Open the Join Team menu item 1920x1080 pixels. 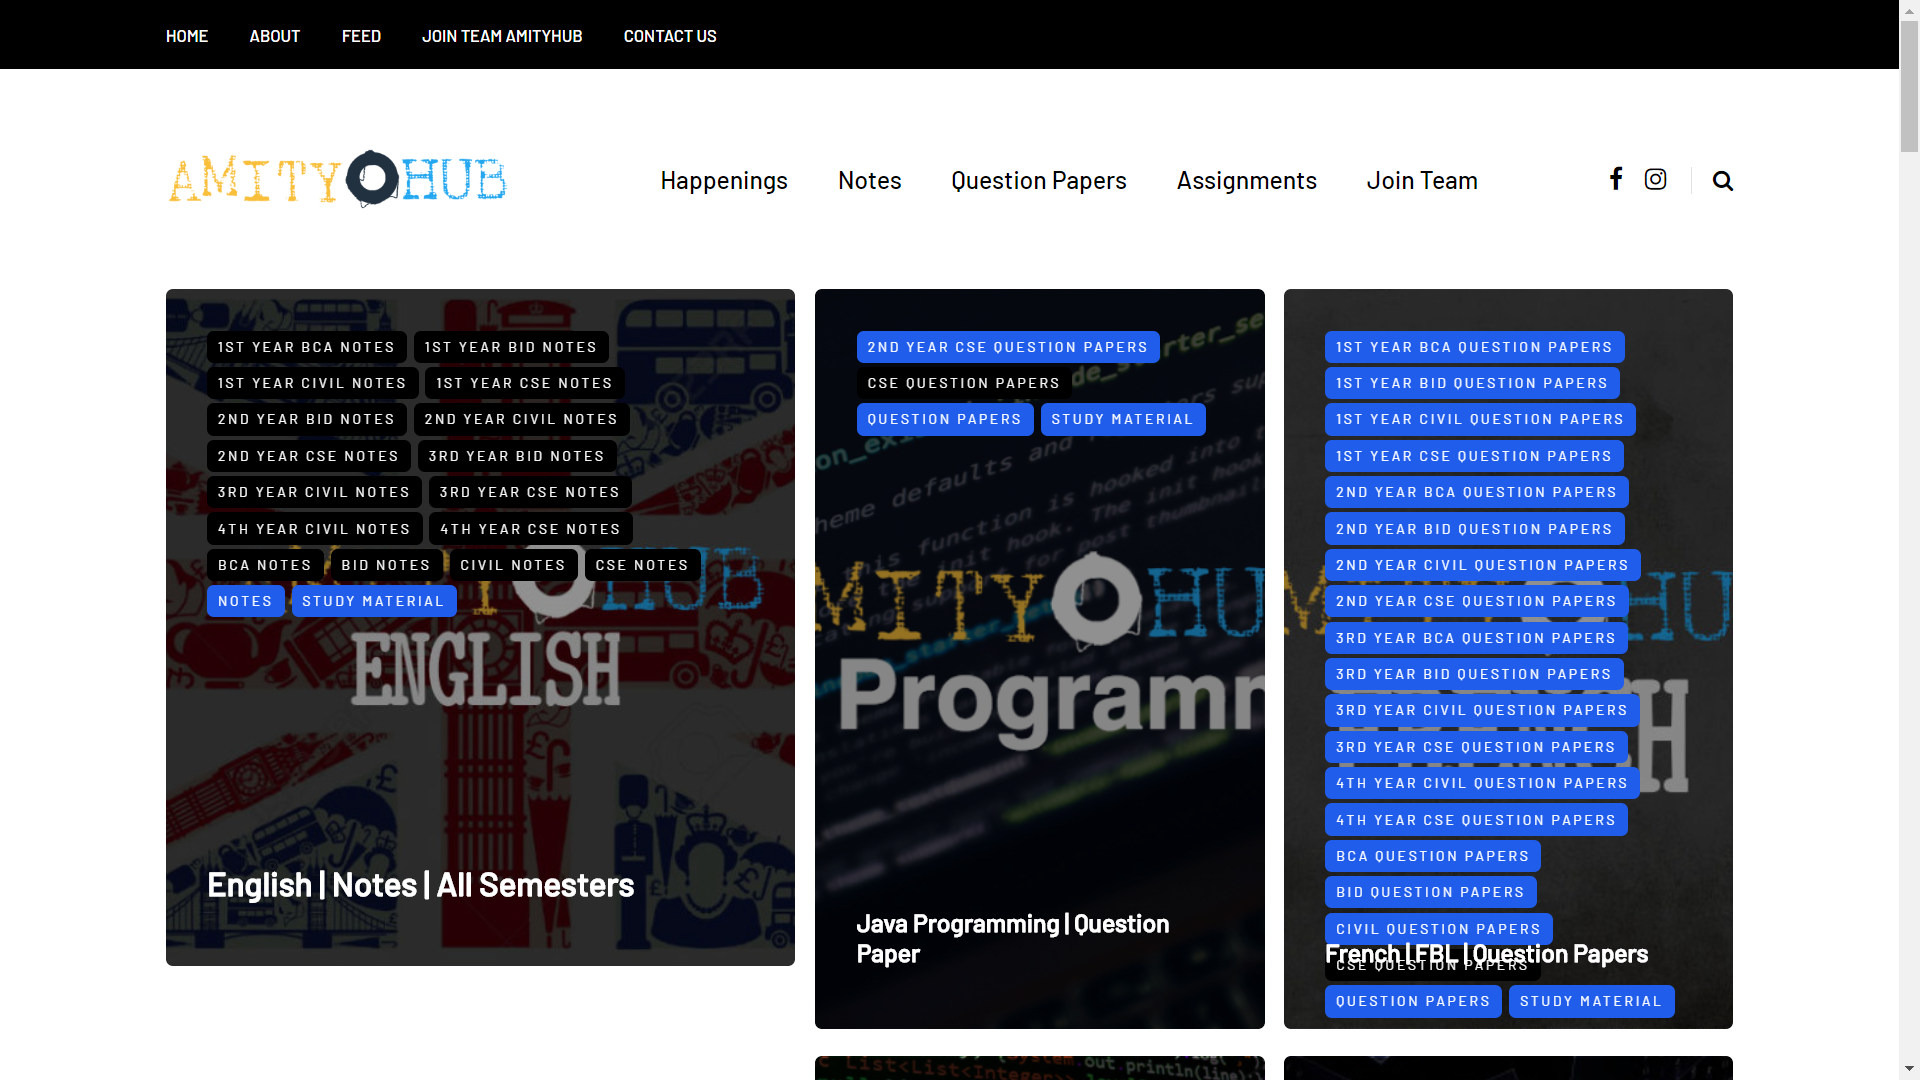coord(1421,180)
